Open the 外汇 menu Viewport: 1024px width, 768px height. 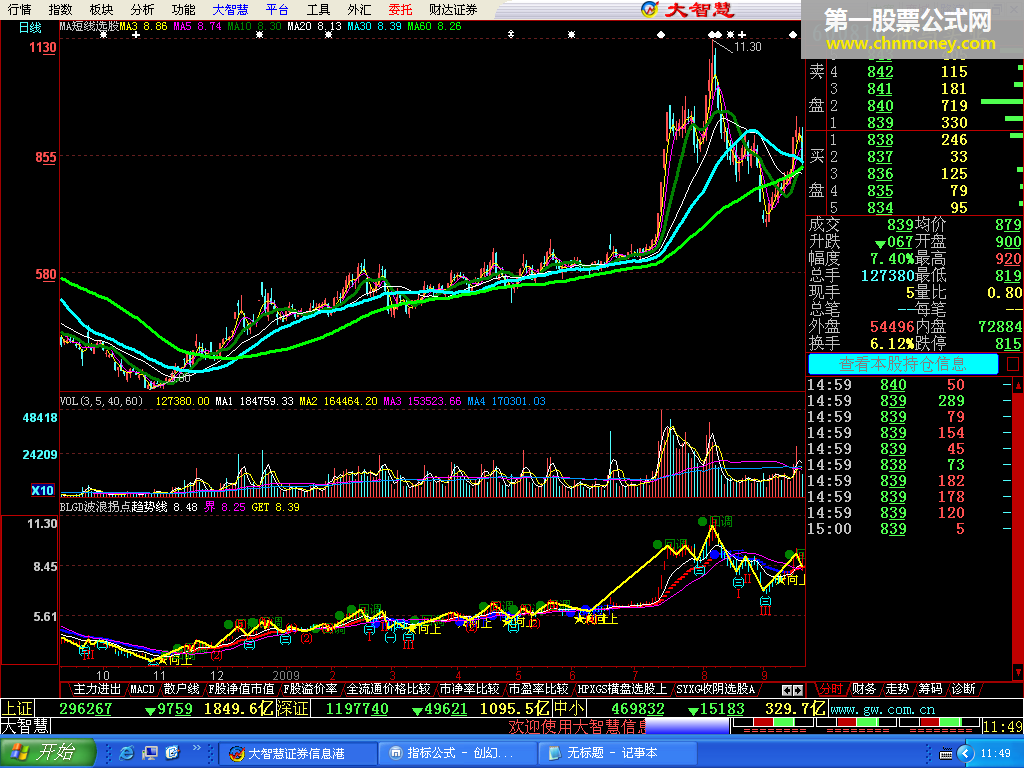pos(360,10)
